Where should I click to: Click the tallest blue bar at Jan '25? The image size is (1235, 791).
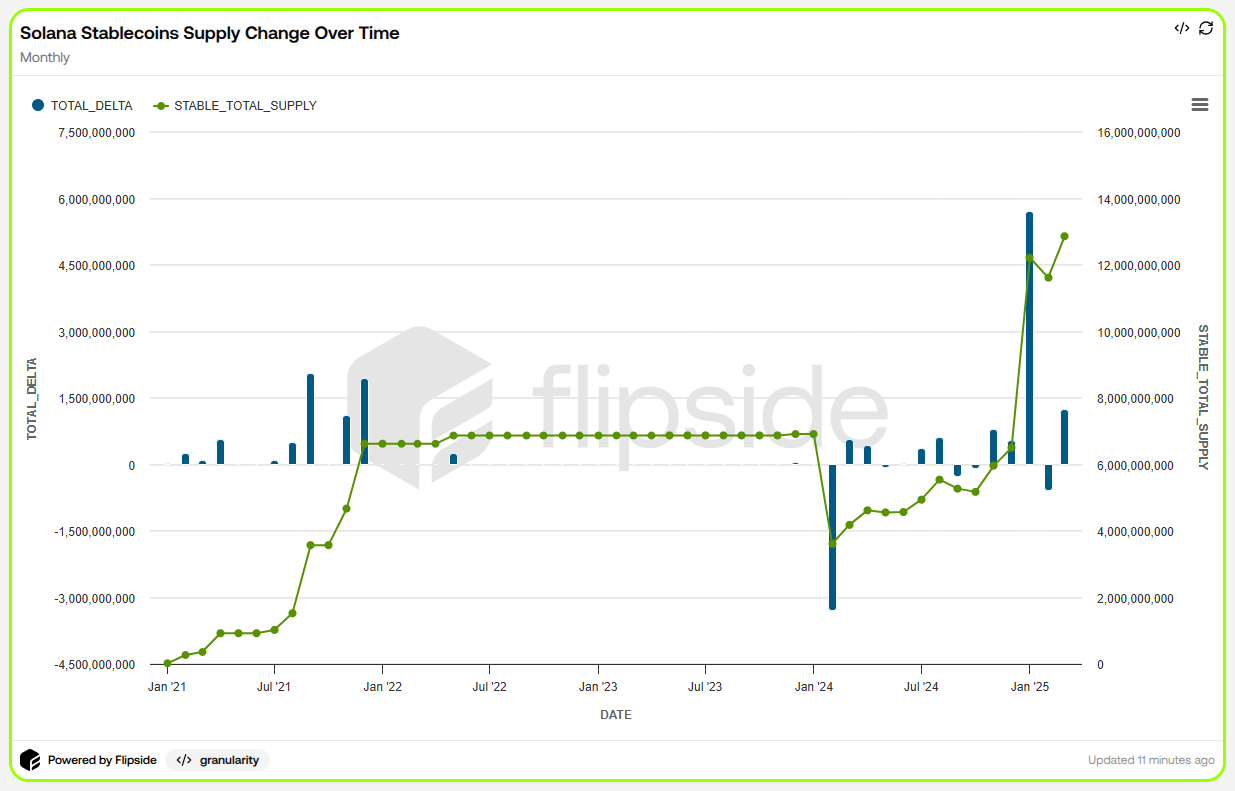click(x=1029, y=338)
